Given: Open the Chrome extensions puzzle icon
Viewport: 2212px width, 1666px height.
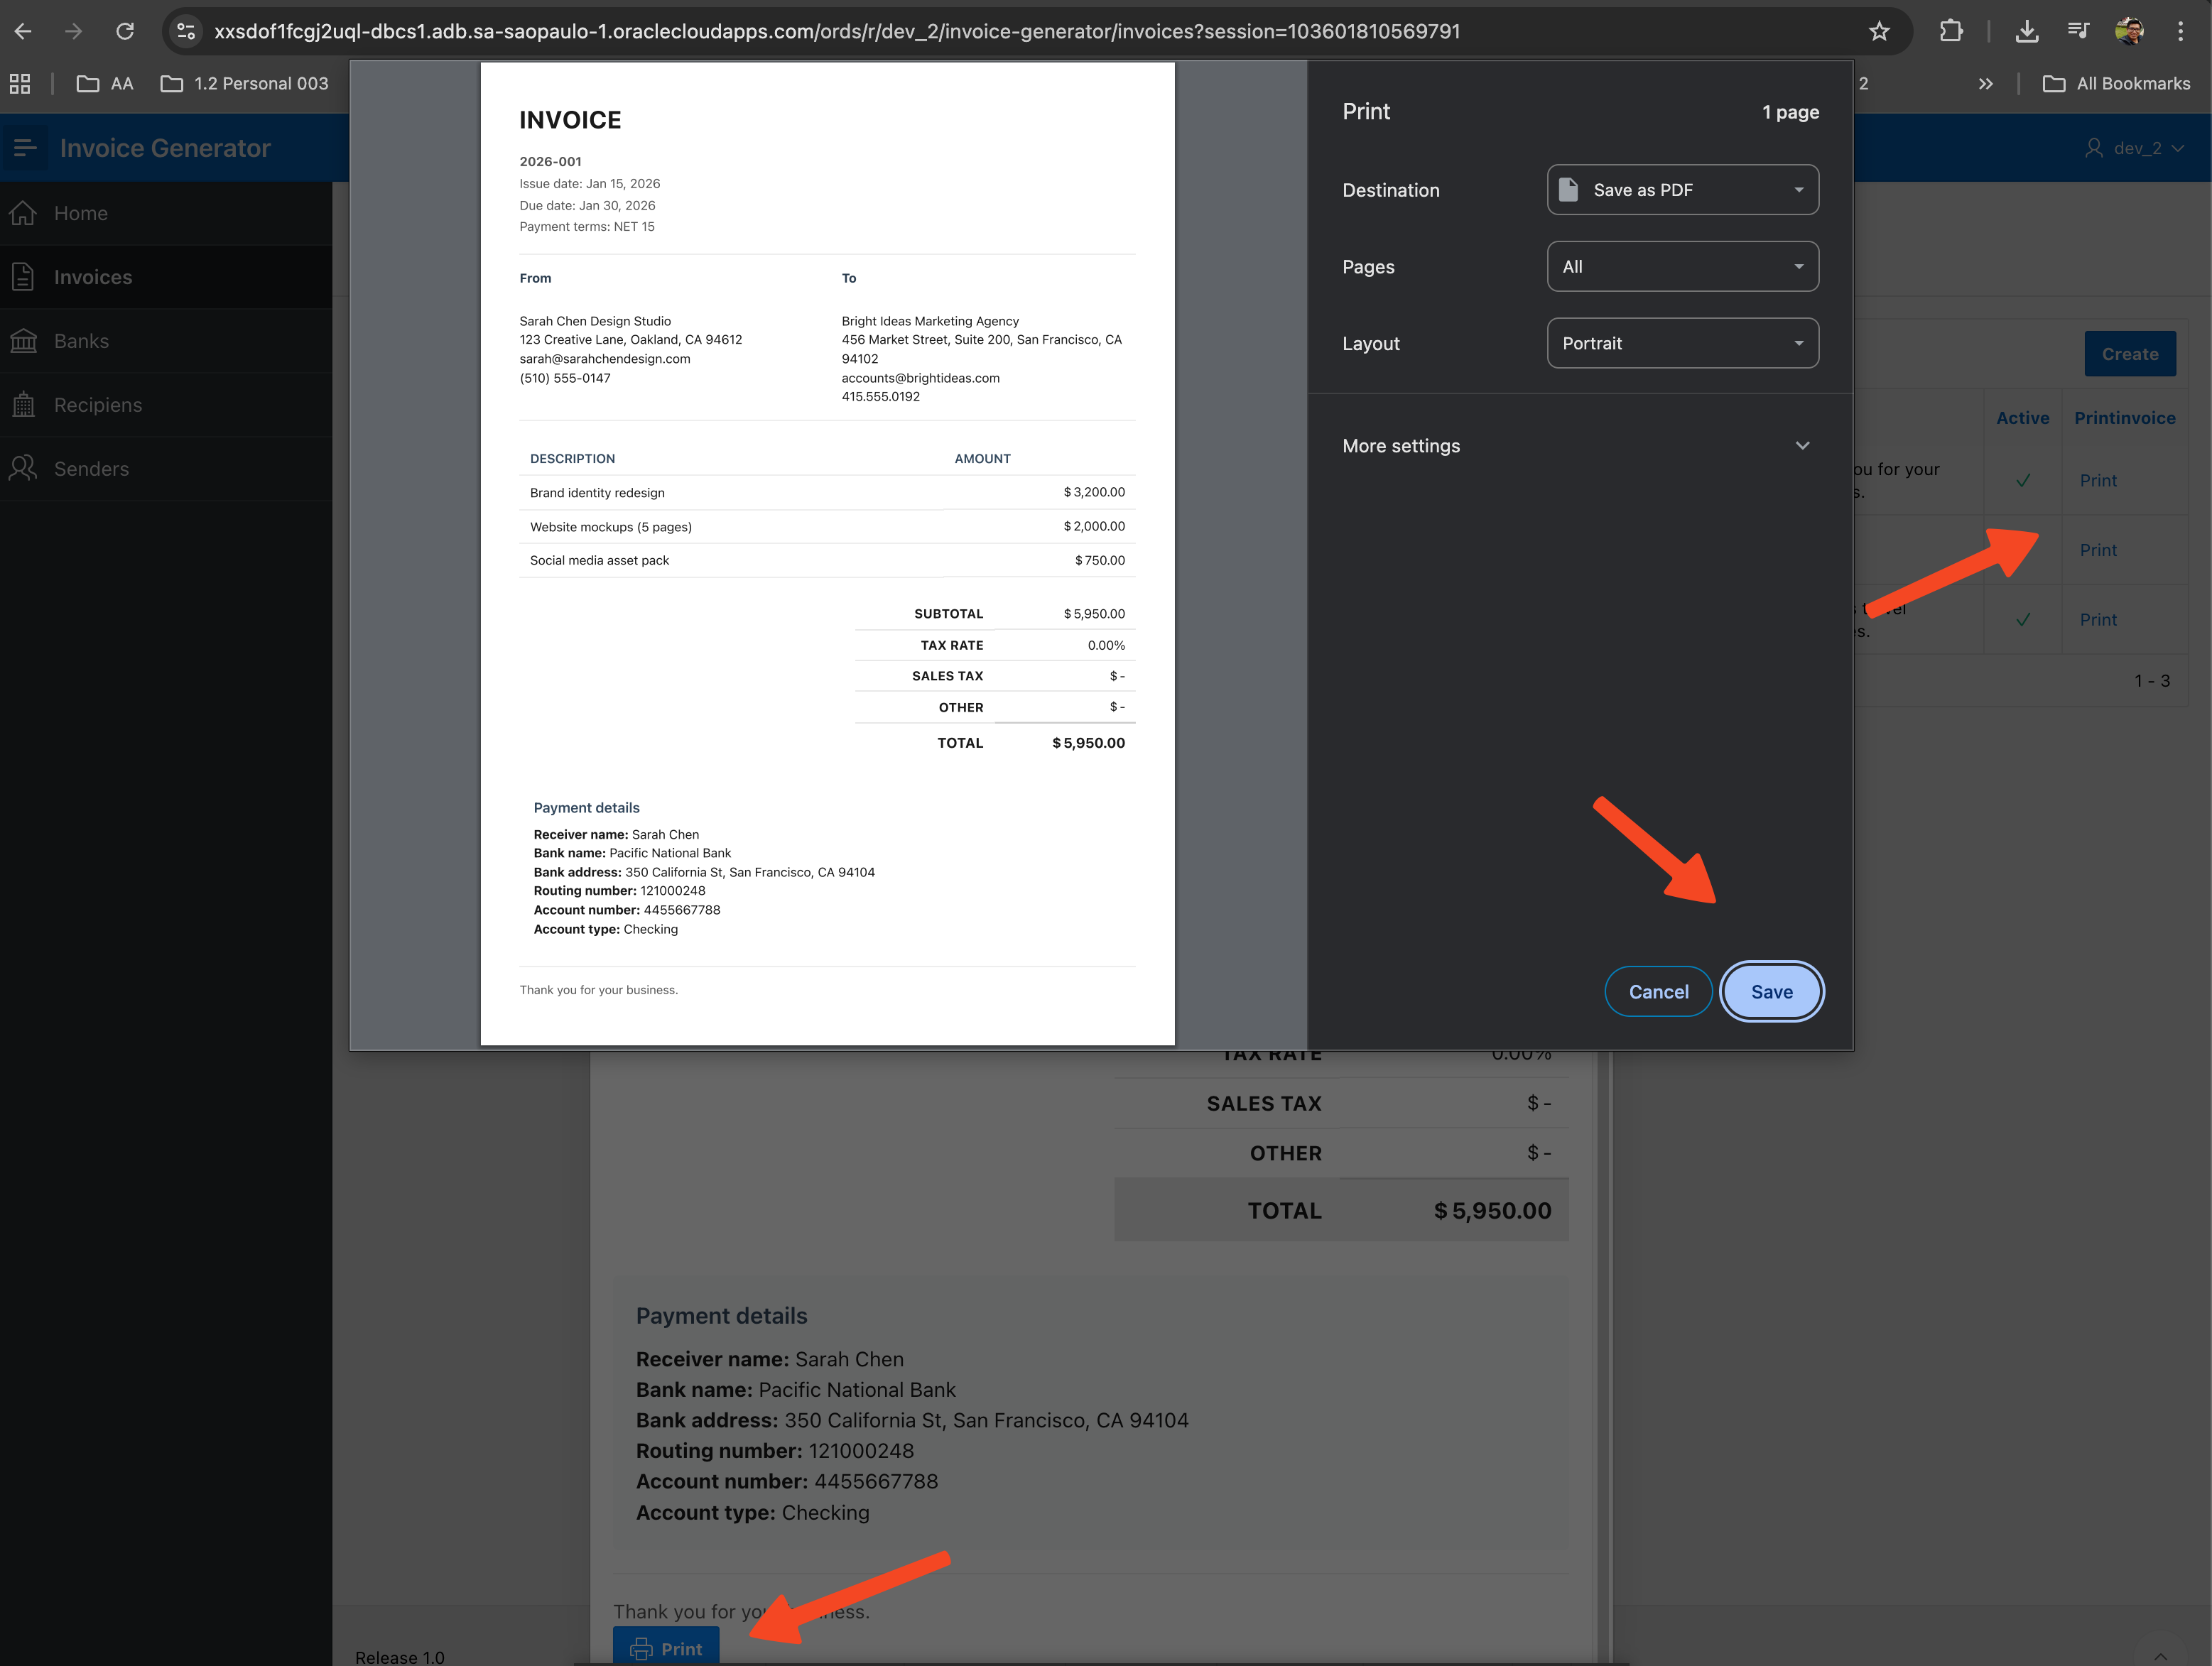Looking at the screenshot, I should tap(1951, 31).
